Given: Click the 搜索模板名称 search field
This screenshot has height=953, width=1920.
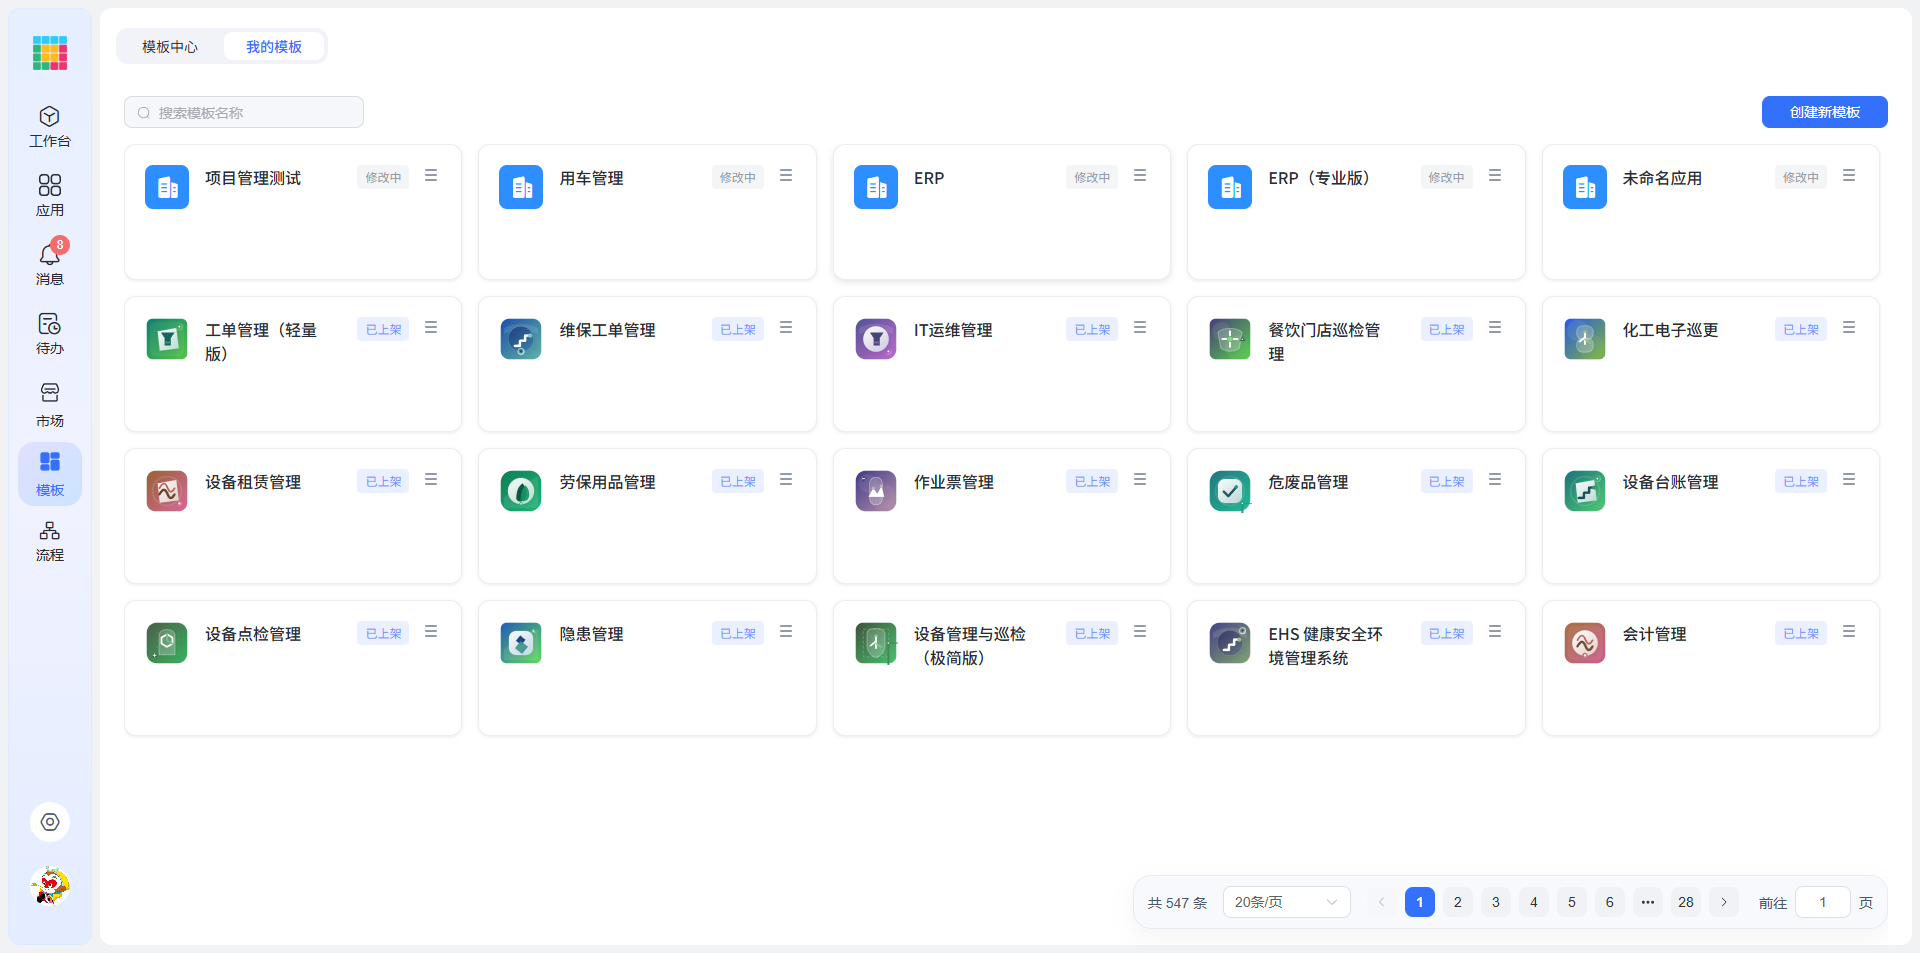Looking at the screenshot, I should click(x=244, y=112).
